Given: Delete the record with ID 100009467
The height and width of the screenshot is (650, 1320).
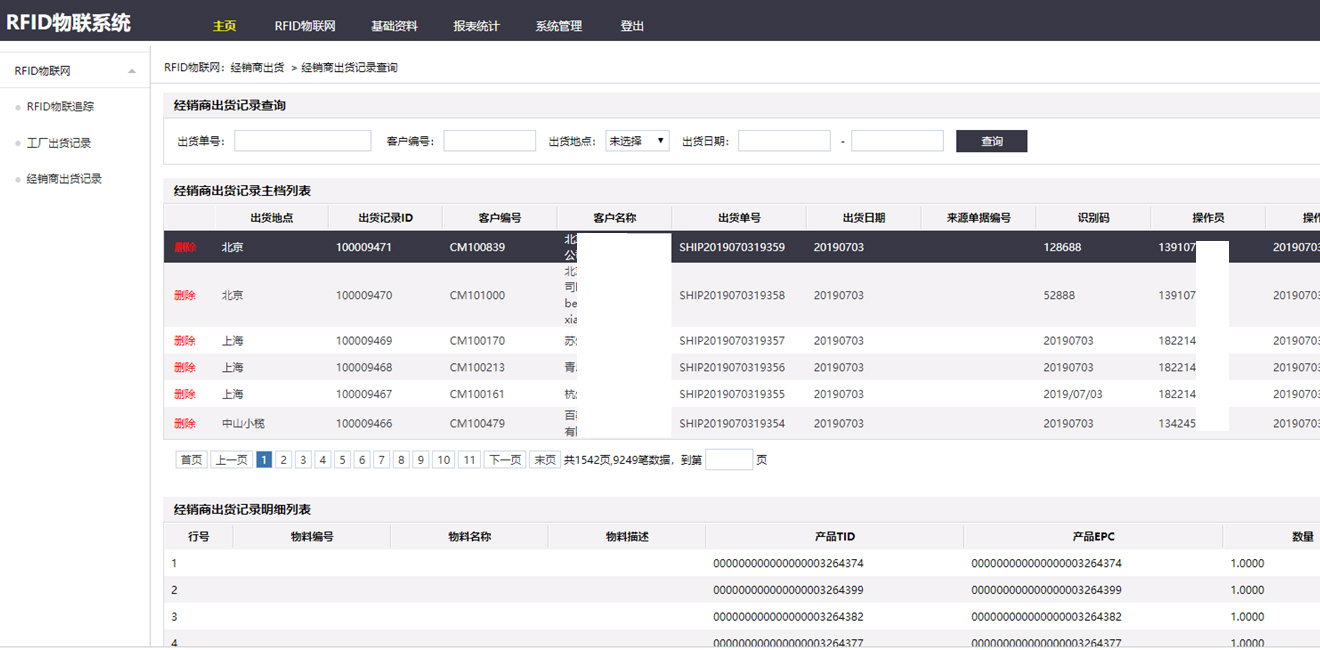Looking at the screenshot, I should point(185,394).
